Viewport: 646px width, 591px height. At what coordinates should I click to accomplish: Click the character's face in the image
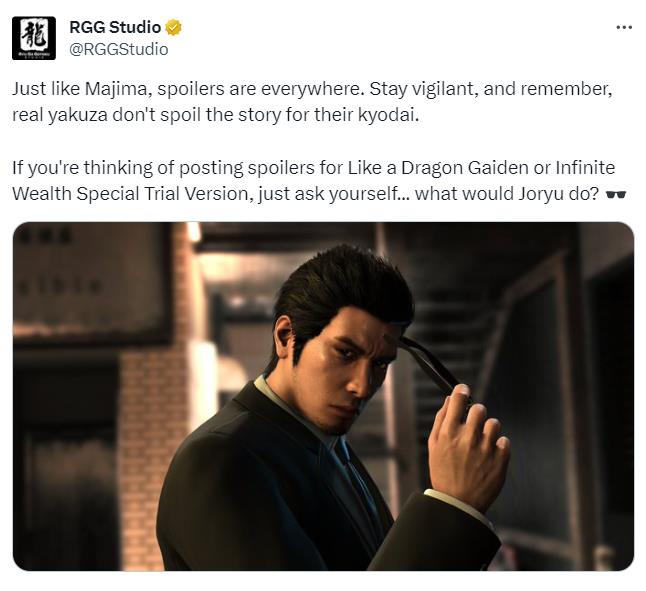click(358, 371)
